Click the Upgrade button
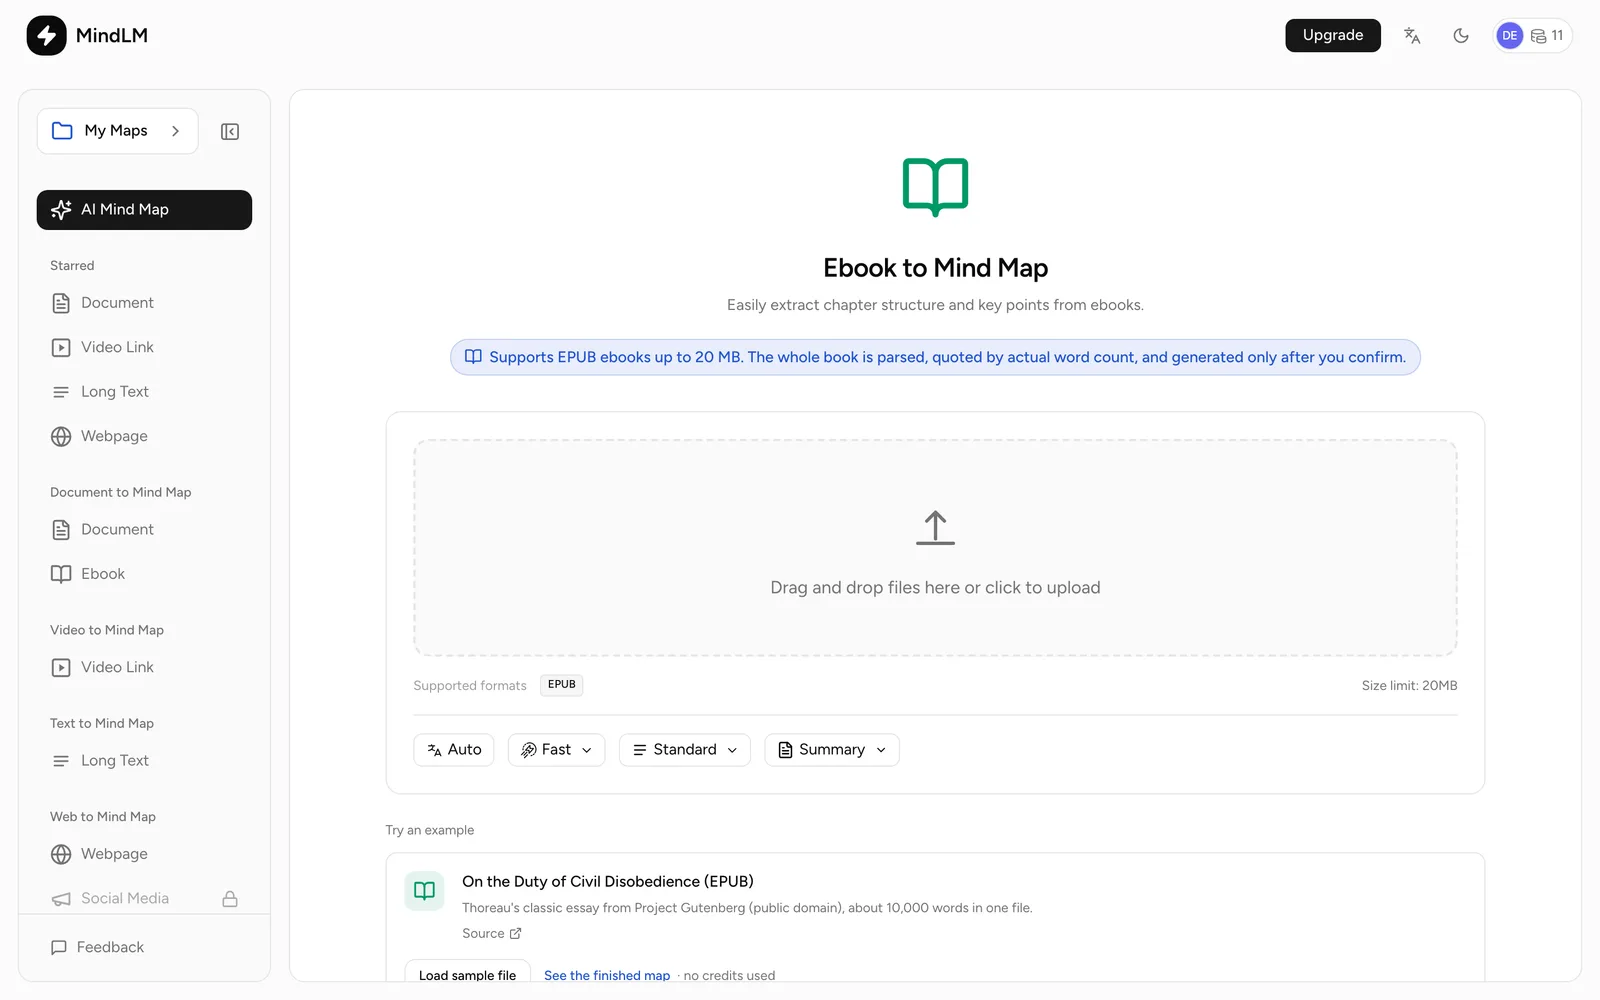1600x1000 pixels. [x=1333, y=35]
